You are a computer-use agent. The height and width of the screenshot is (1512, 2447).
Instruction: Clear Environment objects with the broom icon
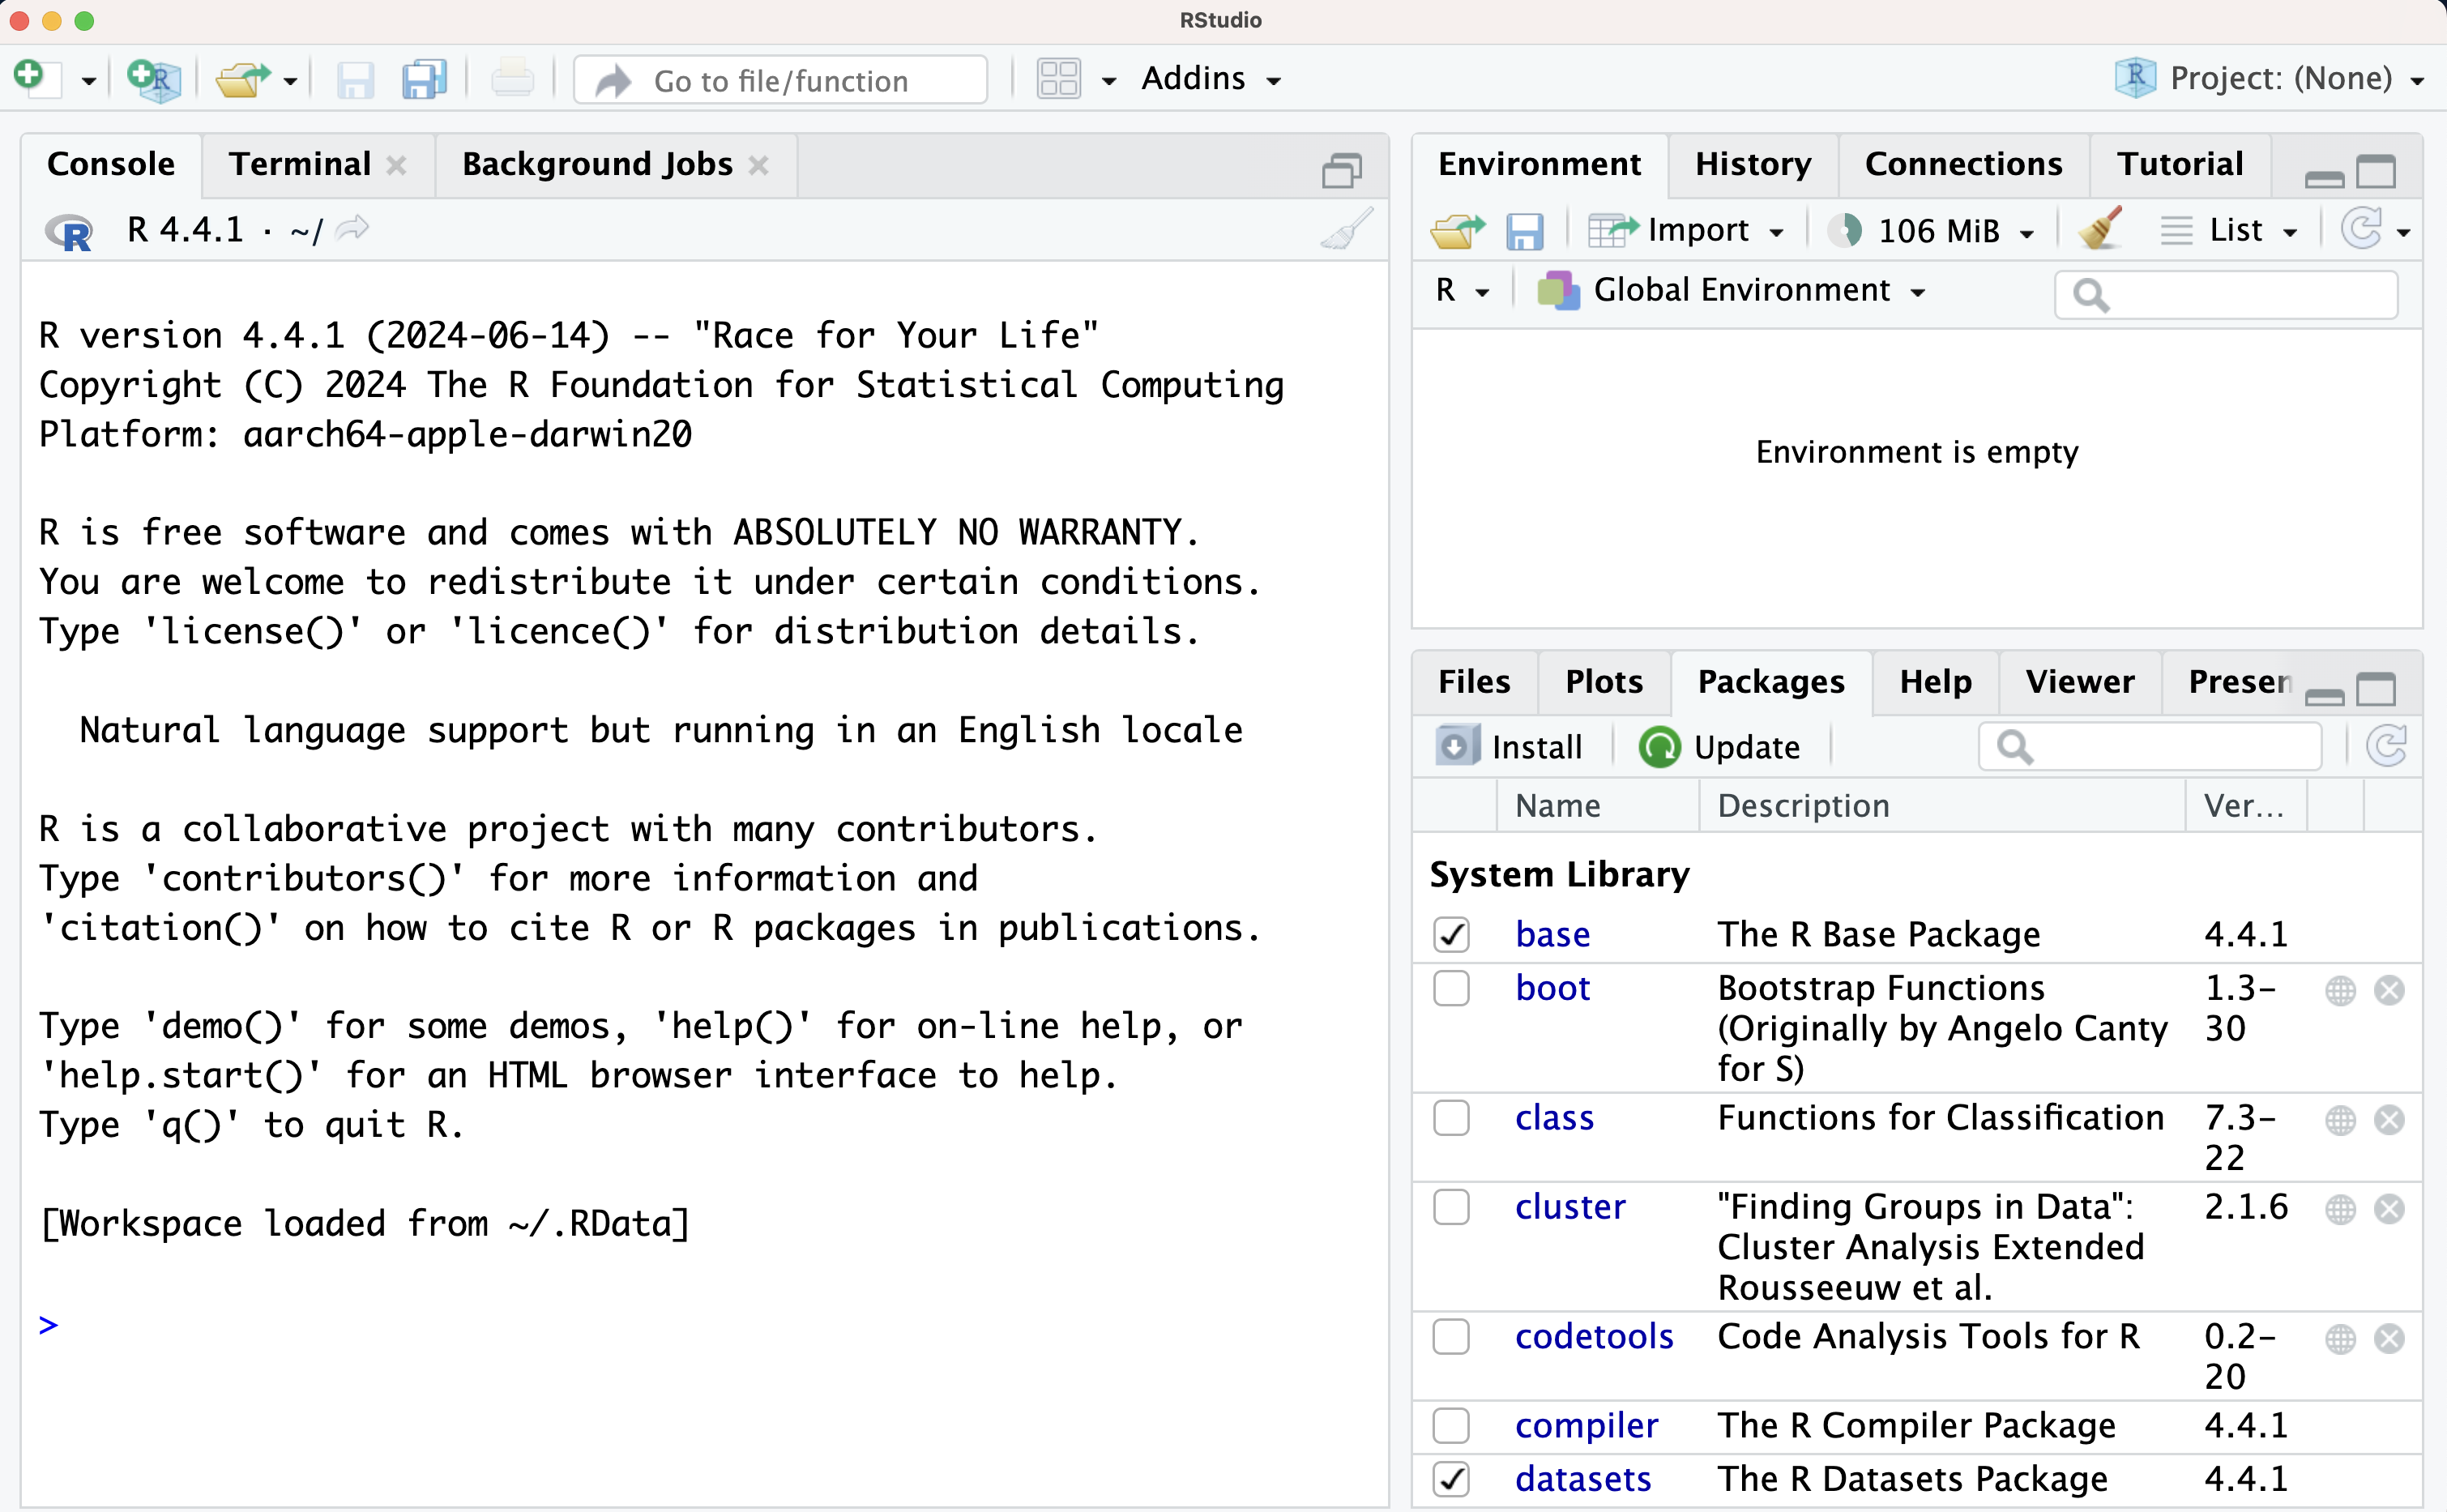click(x=2100, y=229)
